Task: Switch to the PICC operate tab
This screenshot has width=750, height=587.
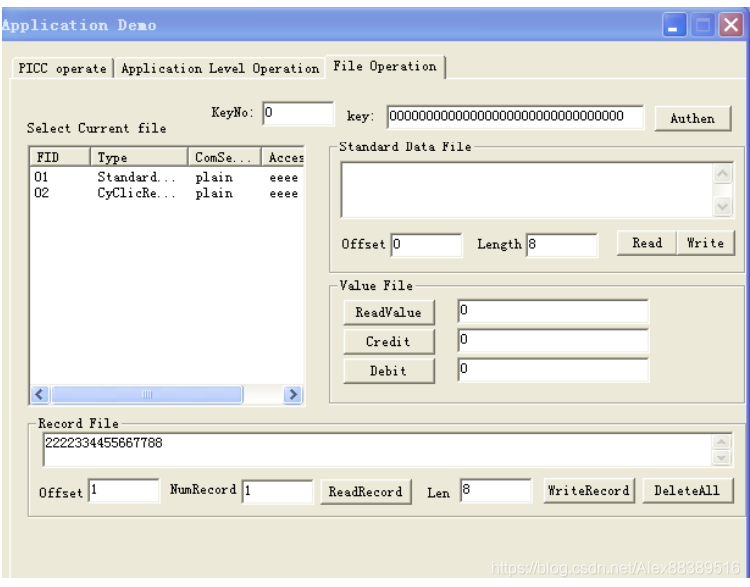Action: tap(62, 68)
